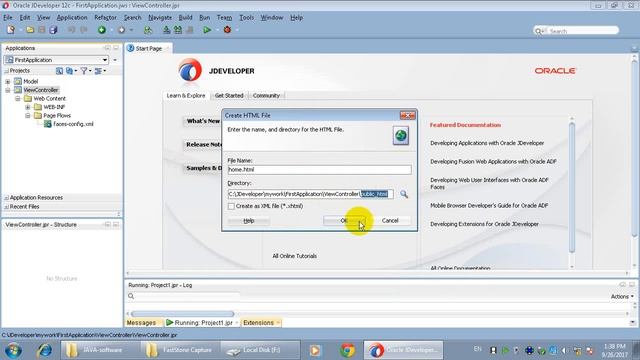The image size is (640, 360).
Task: Open the FirstApplication dropdown
Action: tap(105, 60)
